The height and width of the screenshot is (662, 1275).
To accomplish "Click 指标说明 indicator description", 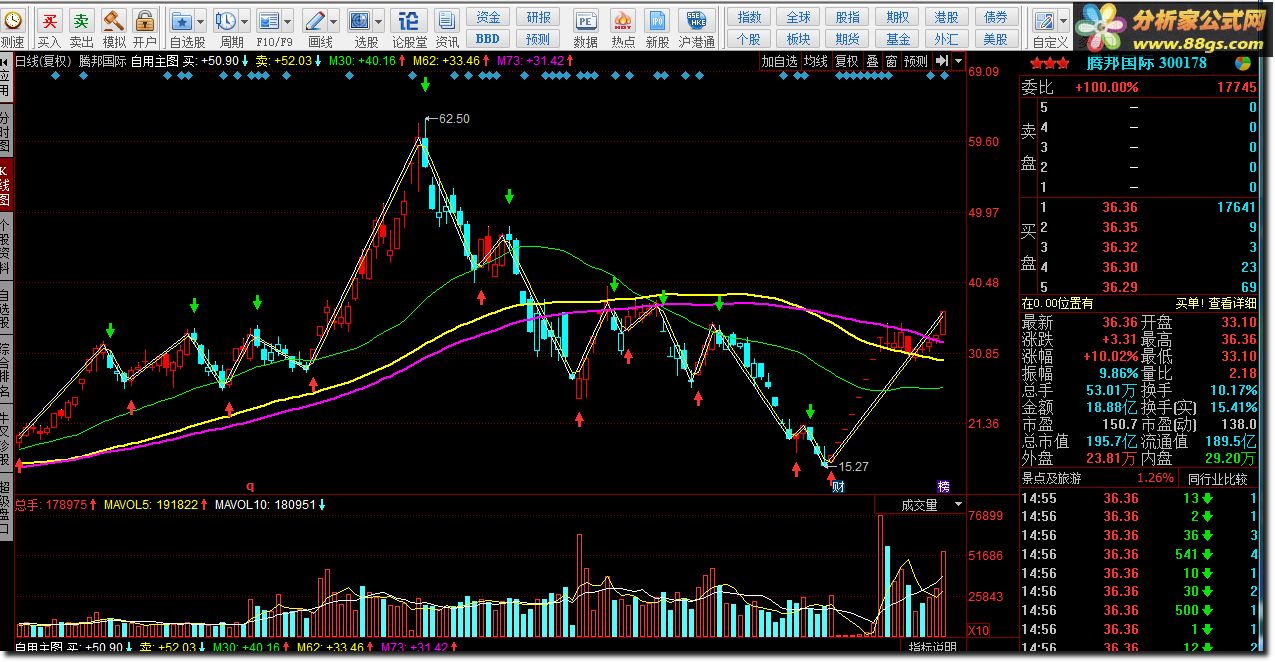I will [933, 648].
